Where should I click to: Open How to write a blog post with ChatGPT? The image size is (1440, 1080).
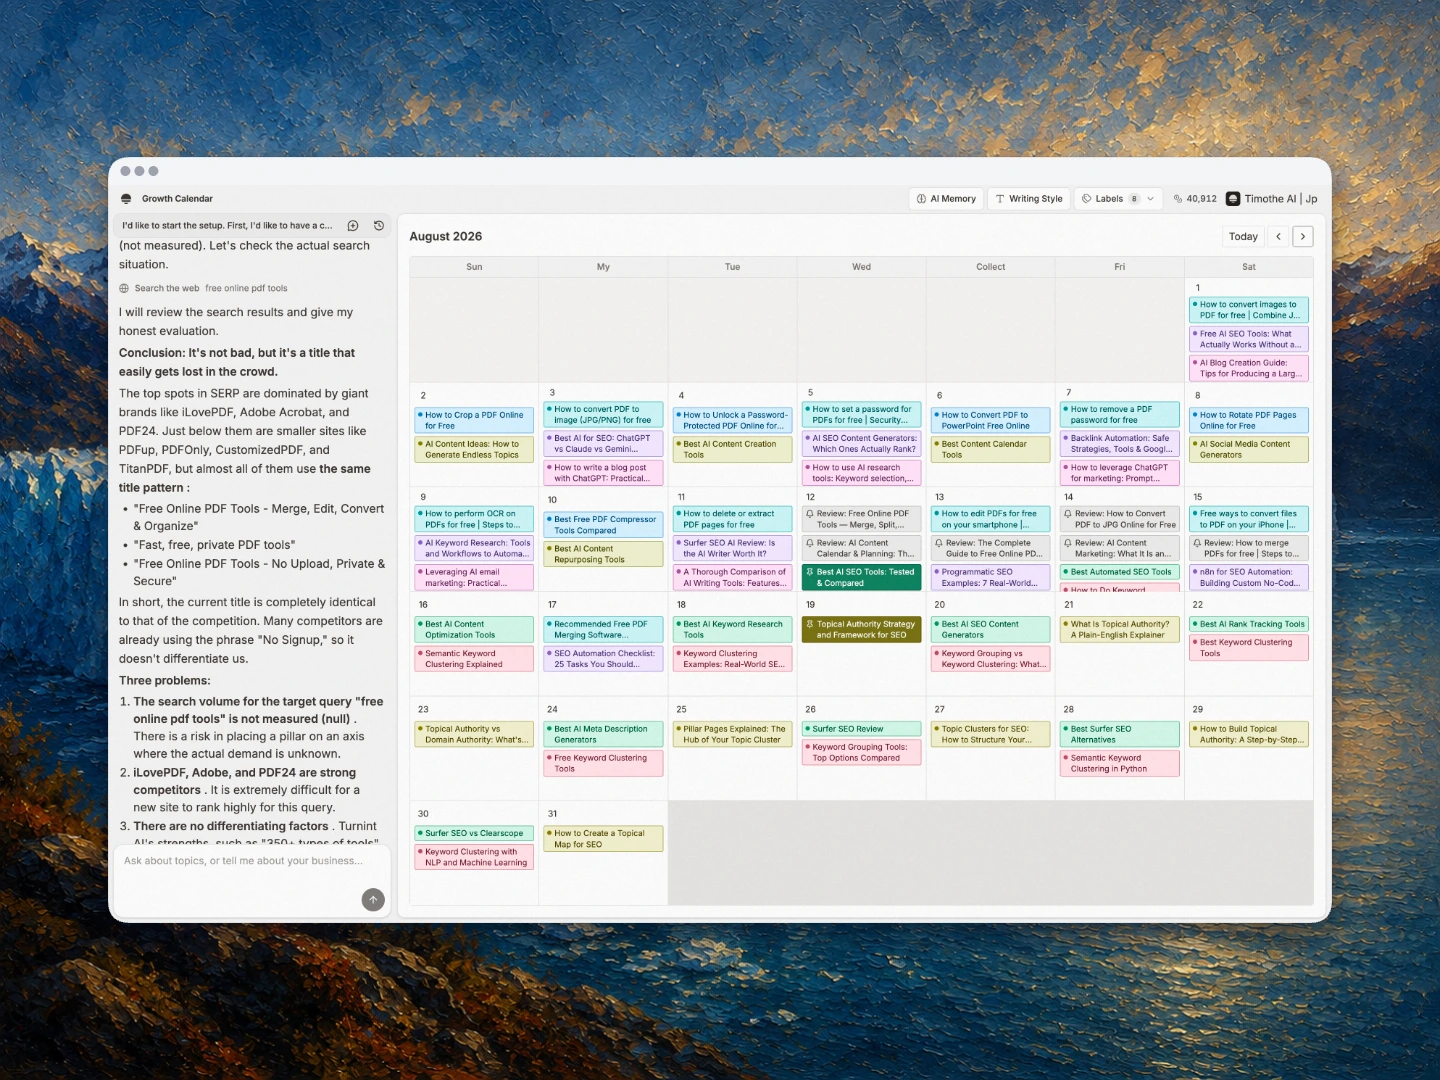(x=603, y=472)
